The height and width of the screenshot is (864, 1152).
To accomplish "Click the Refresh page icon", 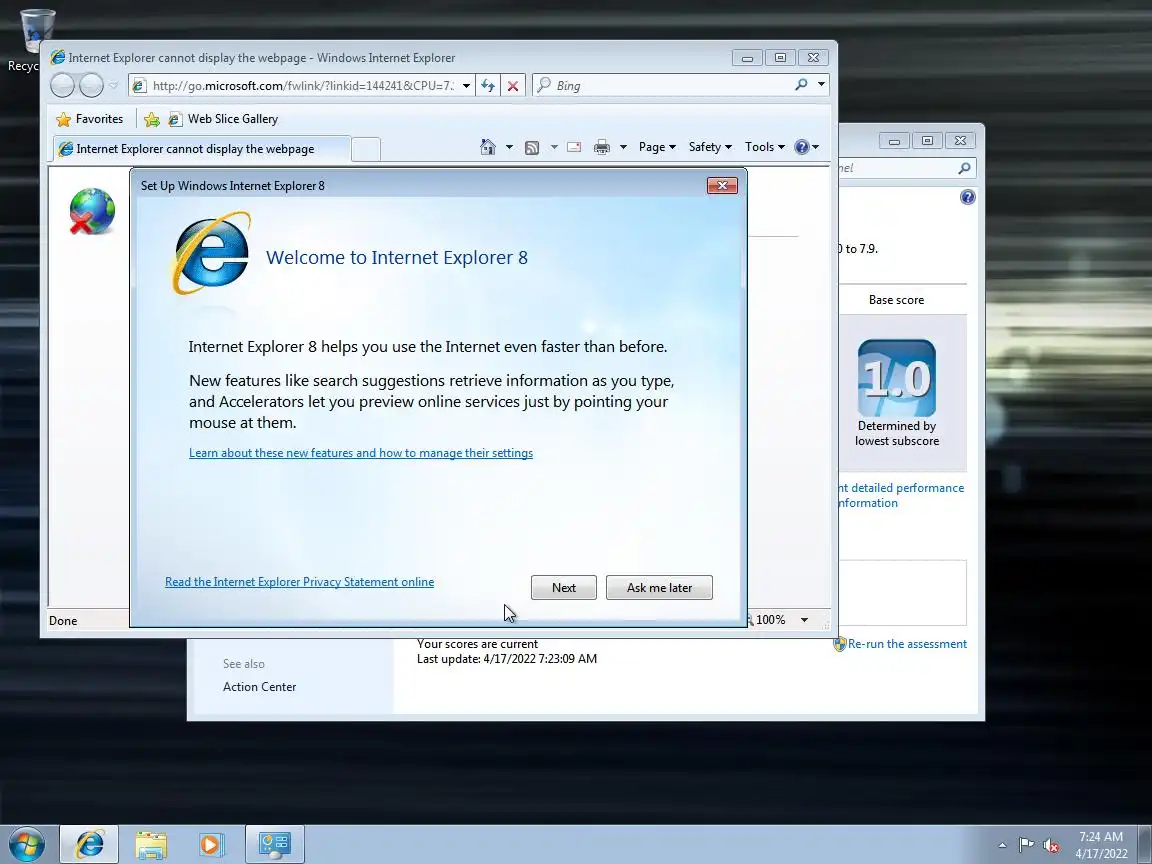I will pos(488,86).
